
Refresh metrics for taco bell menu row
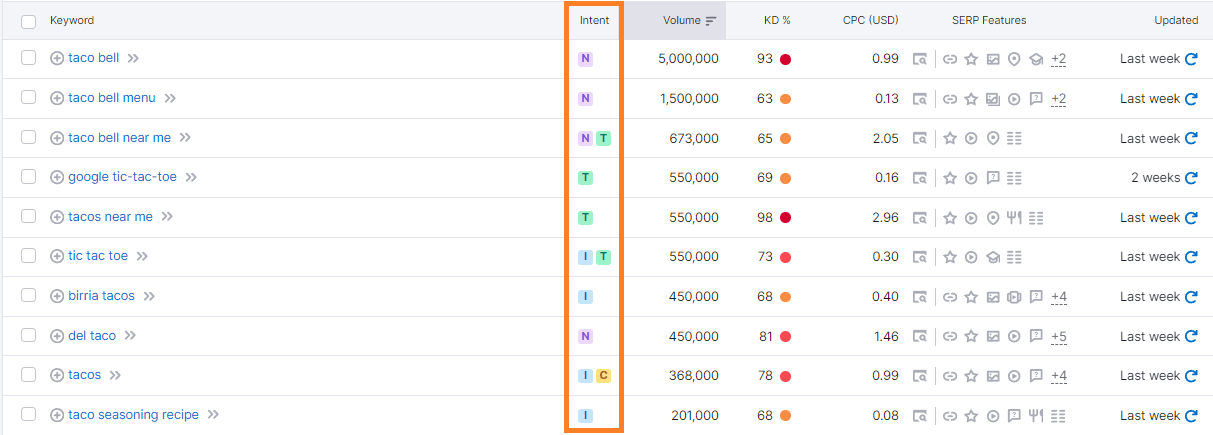[1191, 99]
